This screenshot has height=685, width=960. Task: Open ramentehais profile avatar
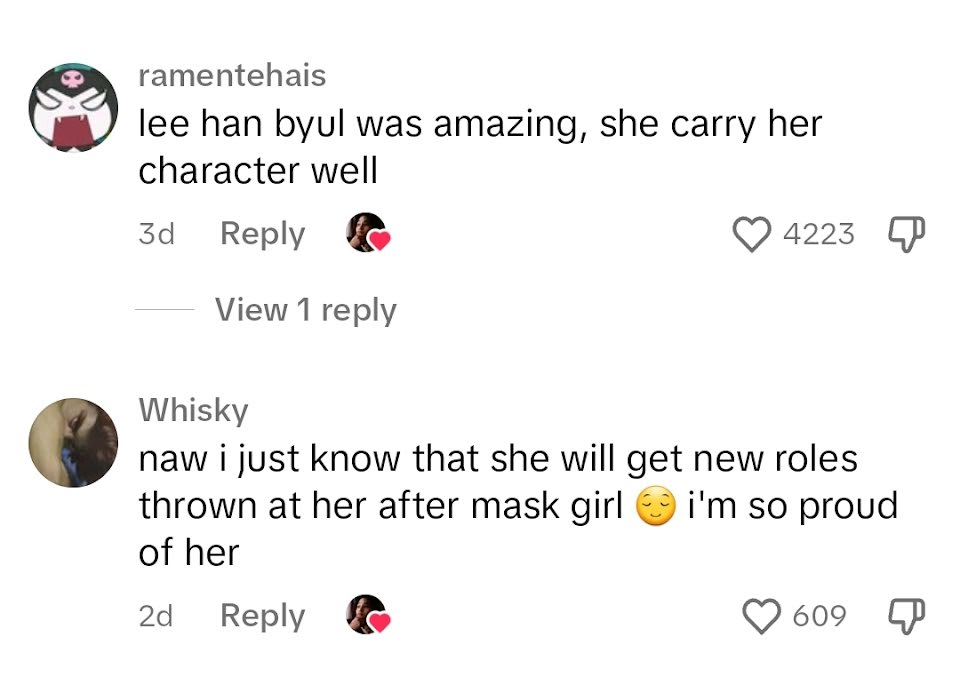tap(73, 107)
